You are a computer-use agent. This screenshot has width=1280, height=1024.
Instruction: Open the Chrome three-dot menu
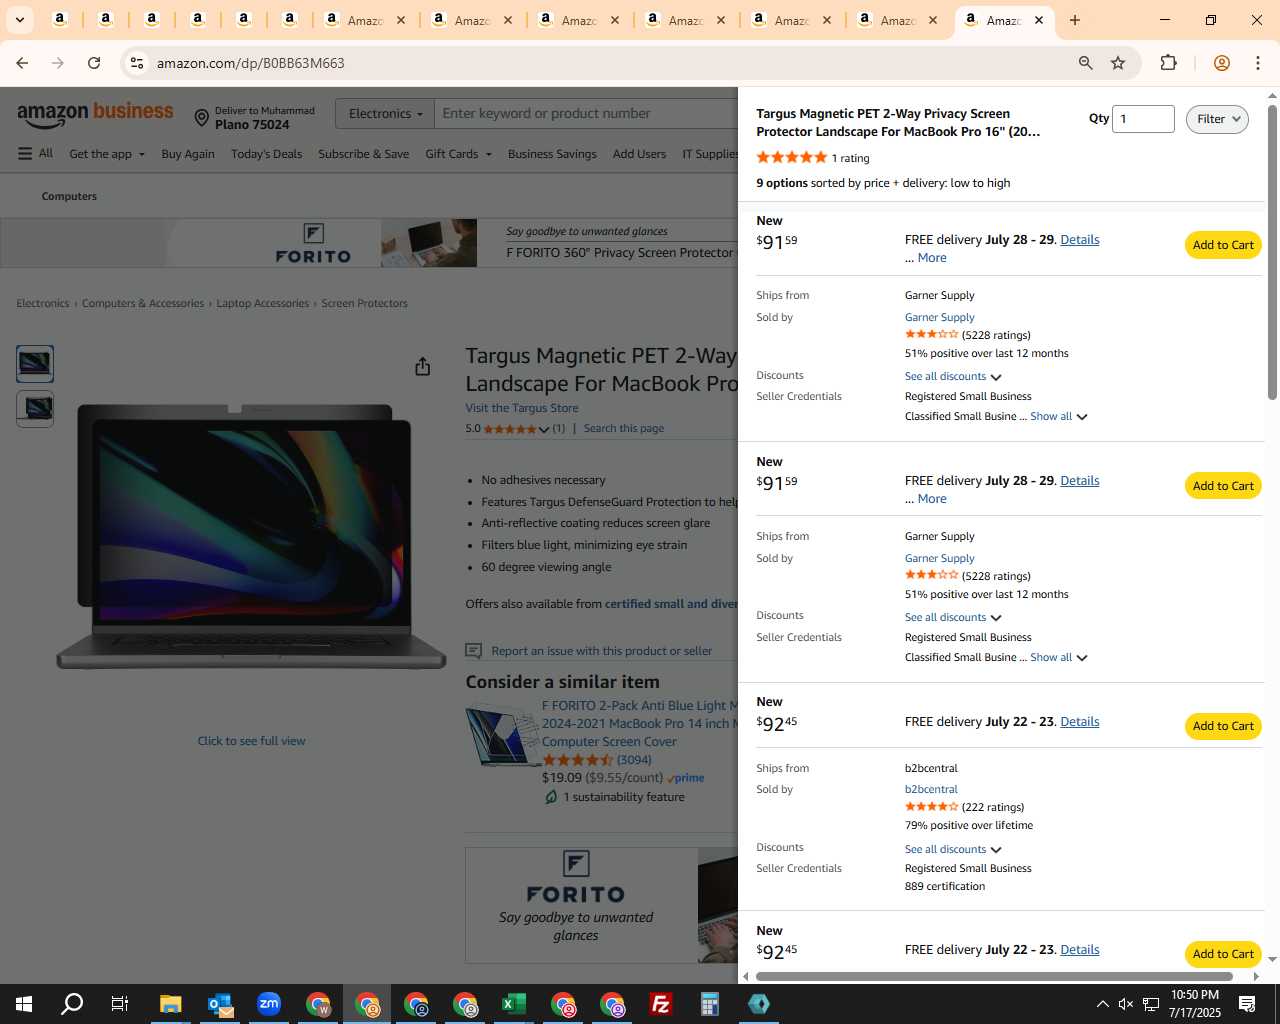coord(1258,63)
